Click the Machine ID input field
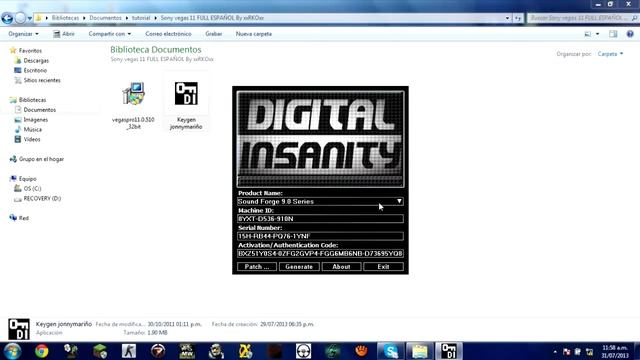Image resolution: width=640 pixels, height=360 pixels. [x=320, y=219]
